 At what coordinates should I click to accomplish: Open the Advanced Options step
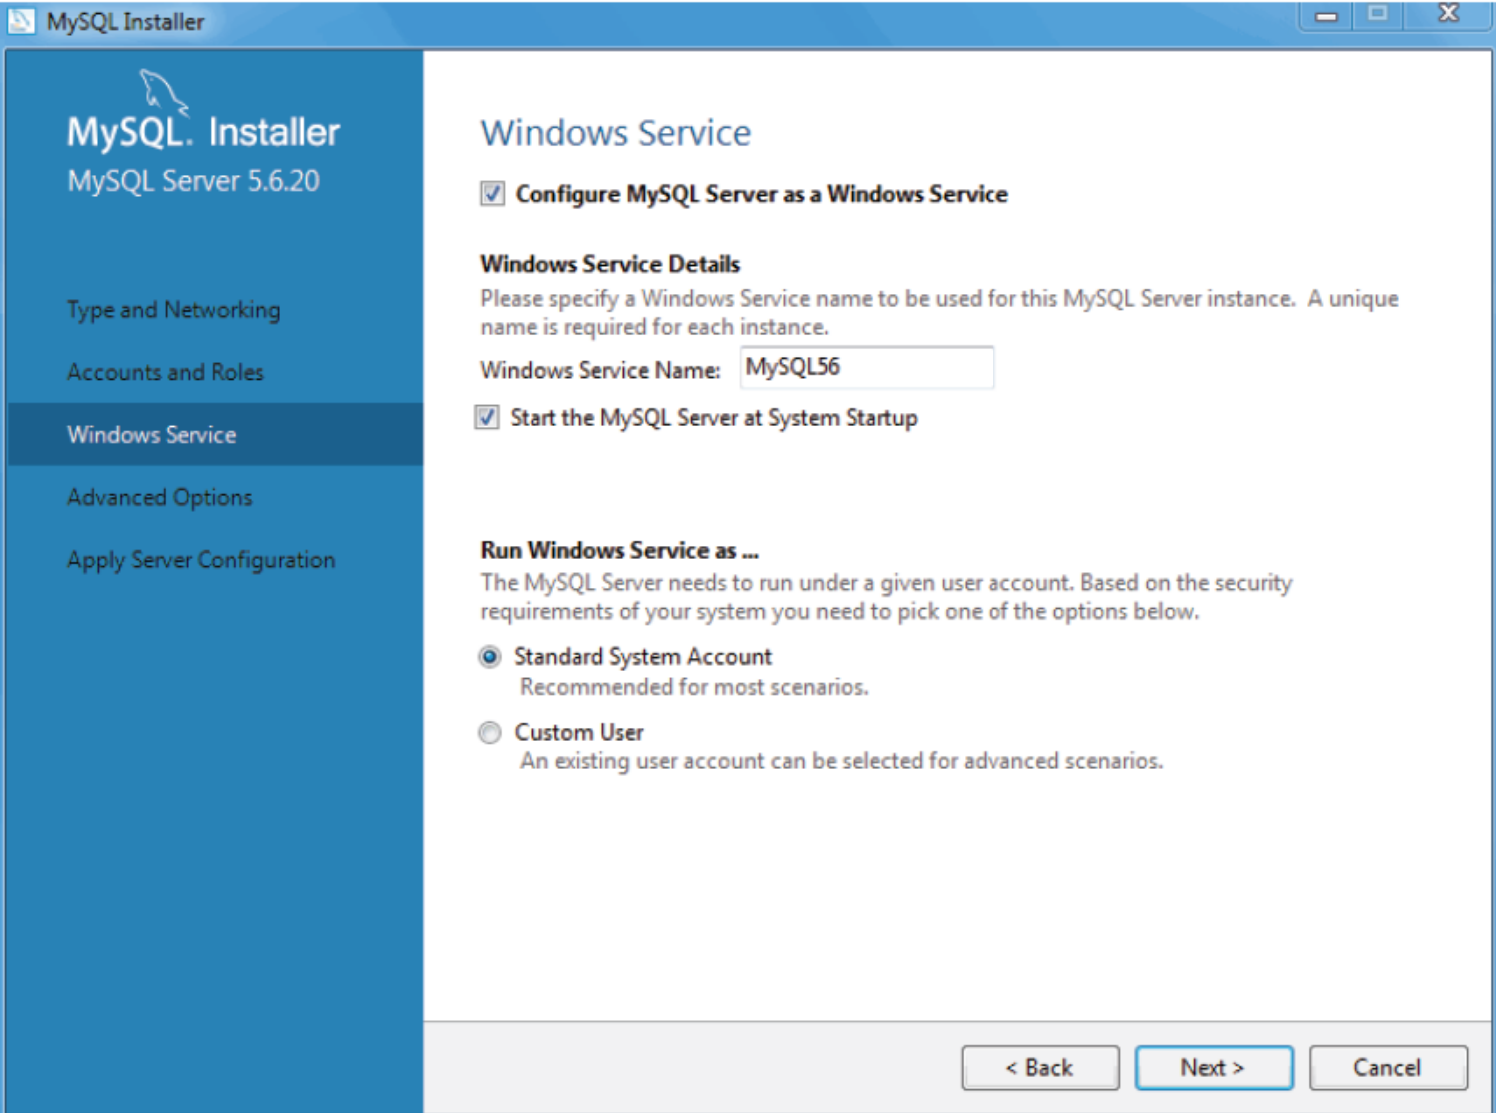[158, 497]
